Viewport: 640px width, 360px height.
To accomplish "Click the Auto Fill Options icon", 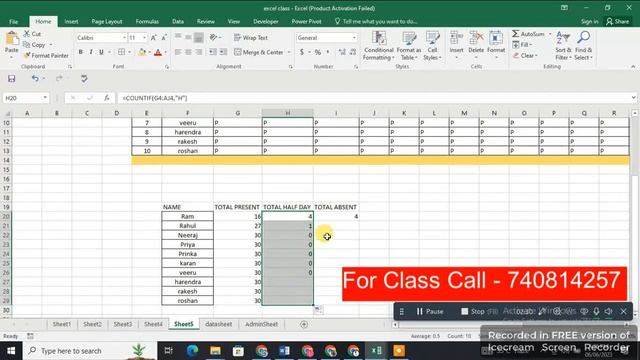I will pyautogui.click(x=318, y=310).
